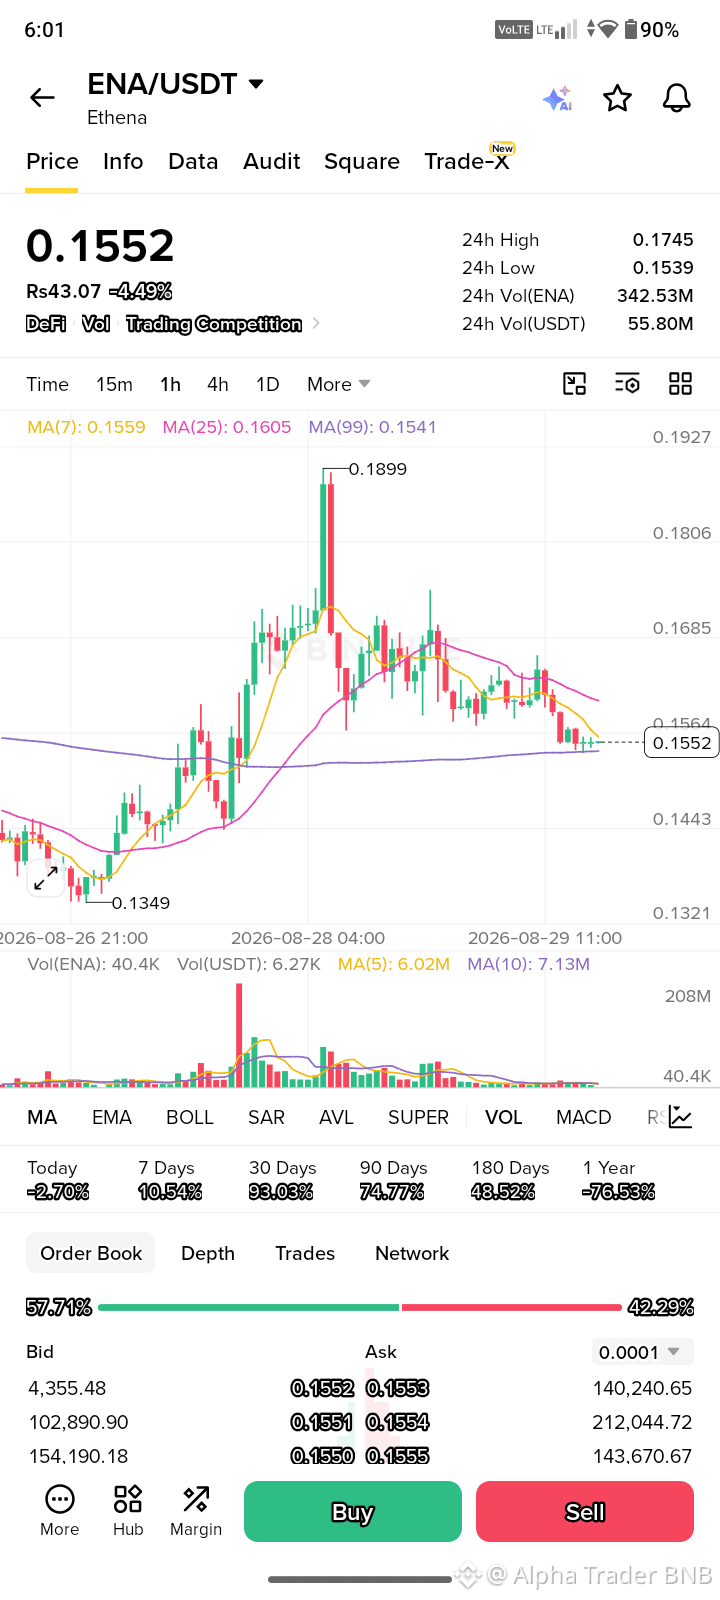
Task: Tap the MA(25): 0.1605 label
Action: coord(227,427)
